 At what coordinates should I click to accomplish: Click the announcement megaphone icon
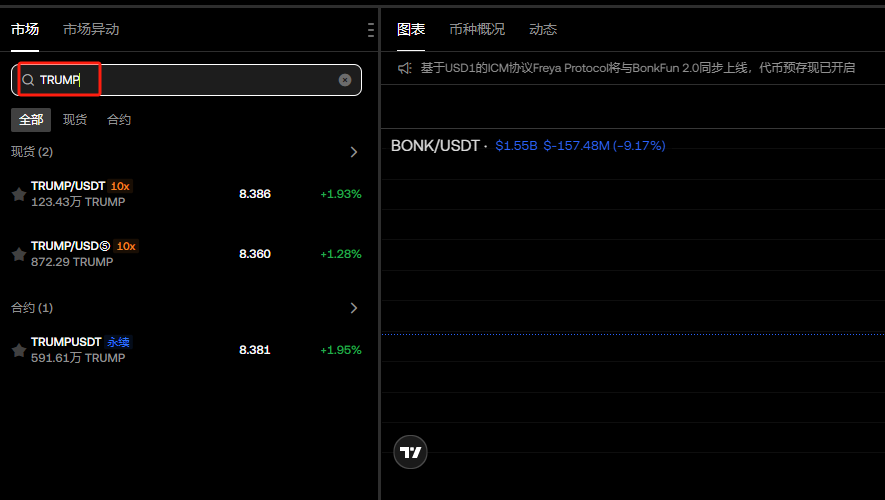405,68
